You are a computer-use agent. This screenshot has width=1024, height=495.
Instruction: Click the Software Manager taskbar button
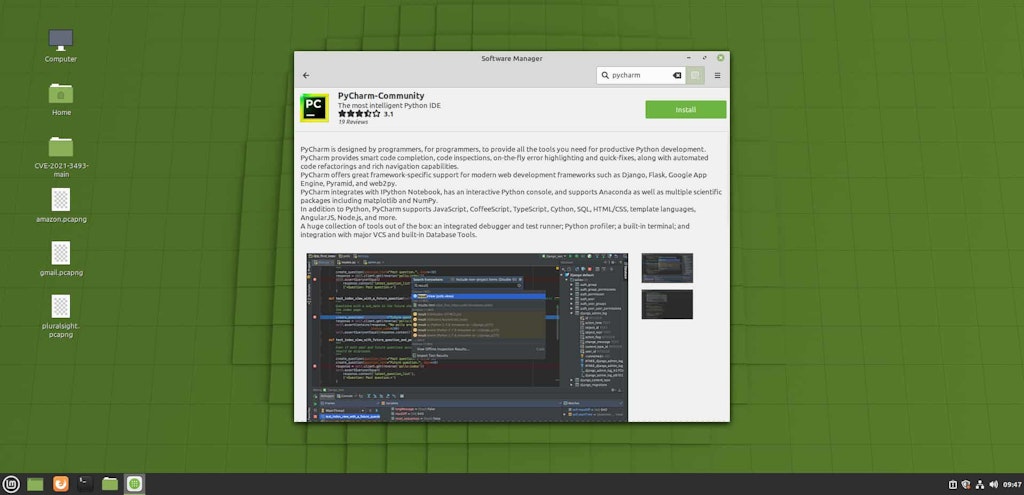[135, 484]
